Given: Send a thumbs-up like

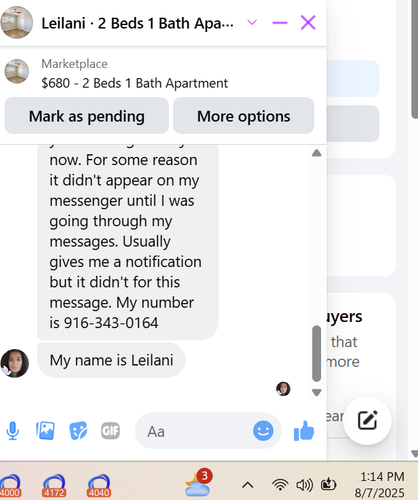Looking at the screenshot, I should [x=304, y=431].
